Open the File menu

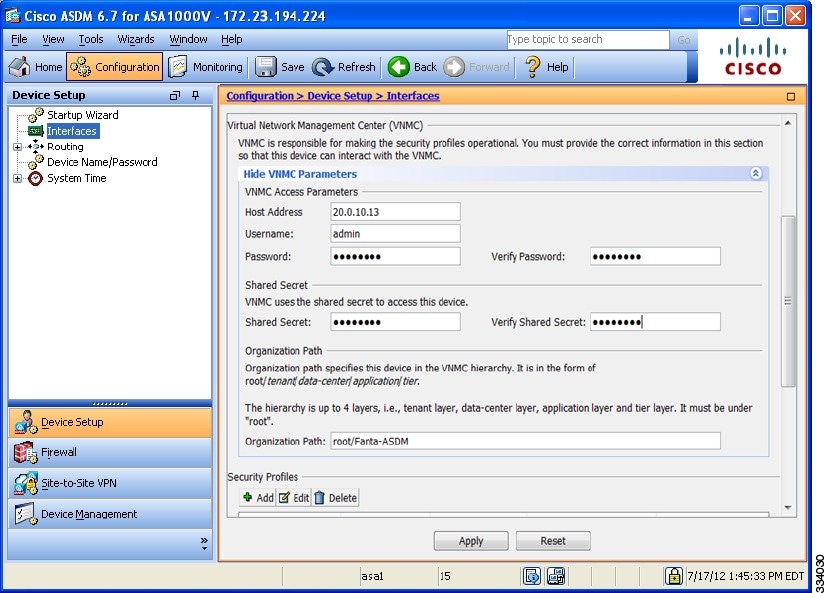point(20,39)
